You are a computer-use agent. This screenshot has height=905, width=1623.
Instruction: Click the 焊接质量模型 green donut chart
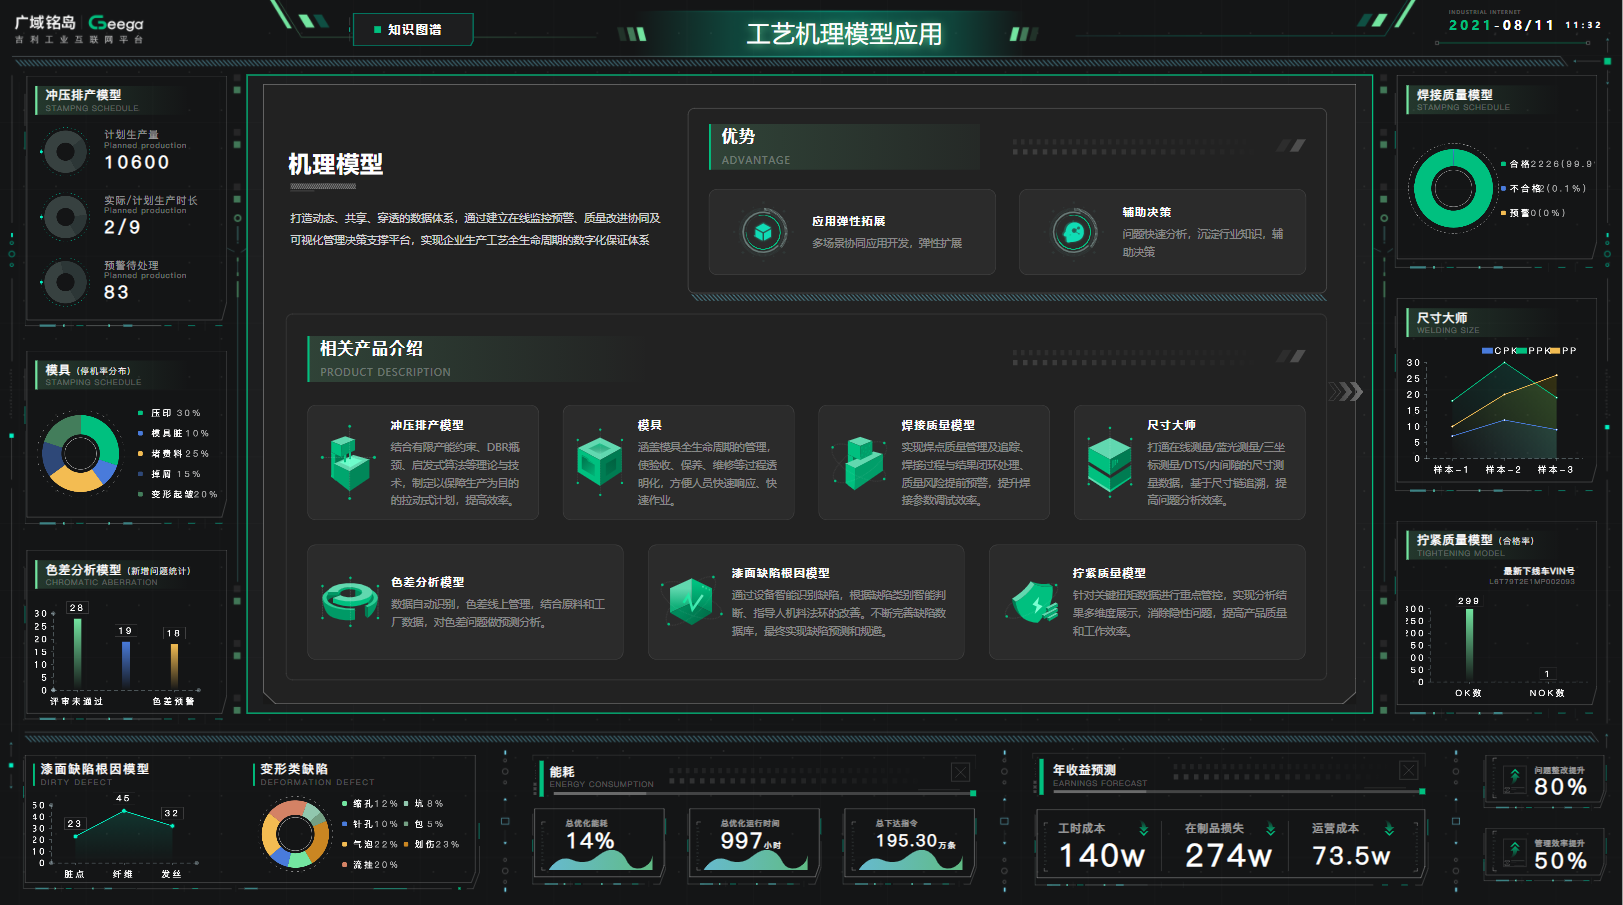(1453, 188)
